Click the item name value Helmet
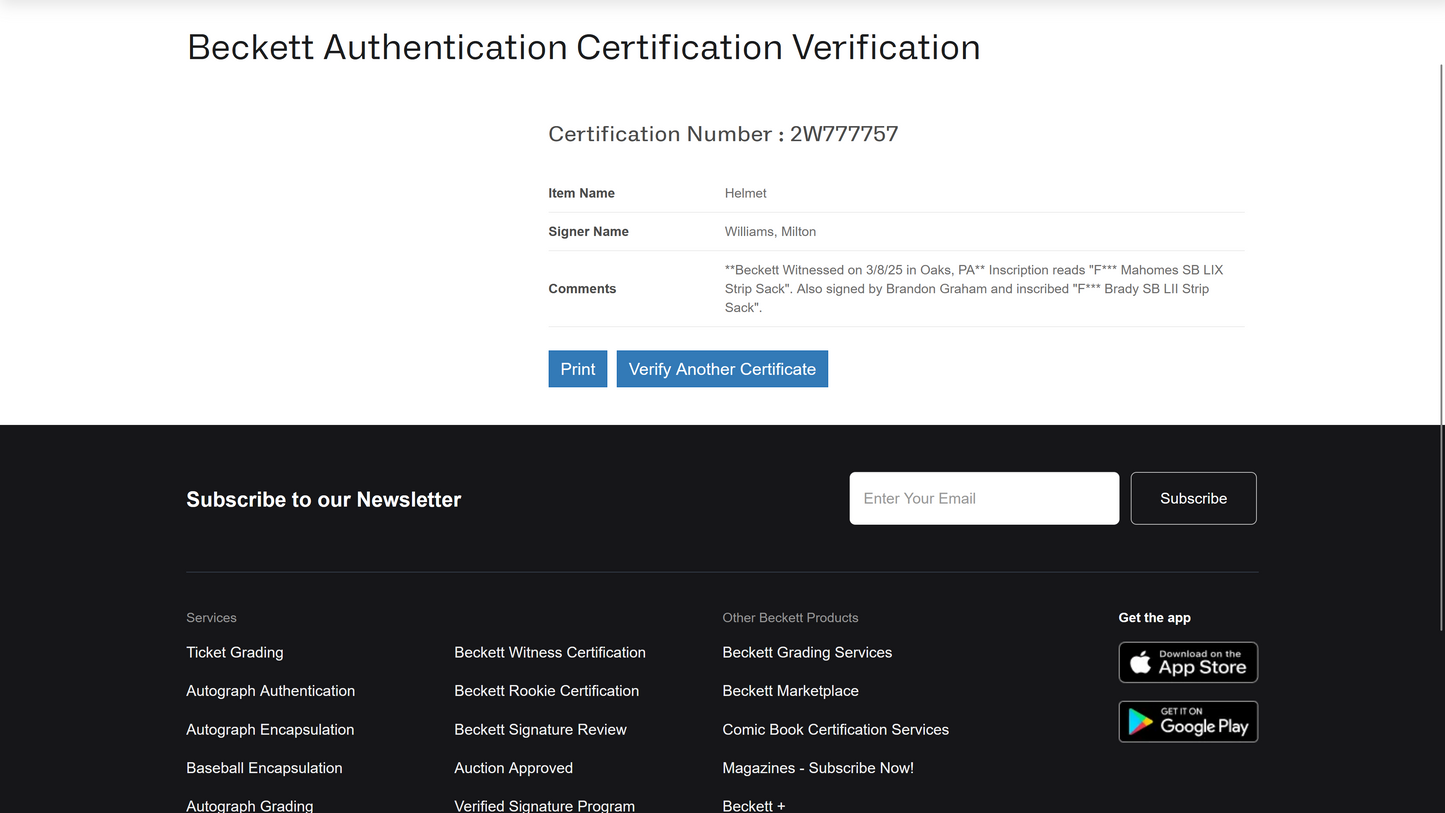The width and height of the screenshot is (1445, 813). pyautogui.click(x=746, y=193)
